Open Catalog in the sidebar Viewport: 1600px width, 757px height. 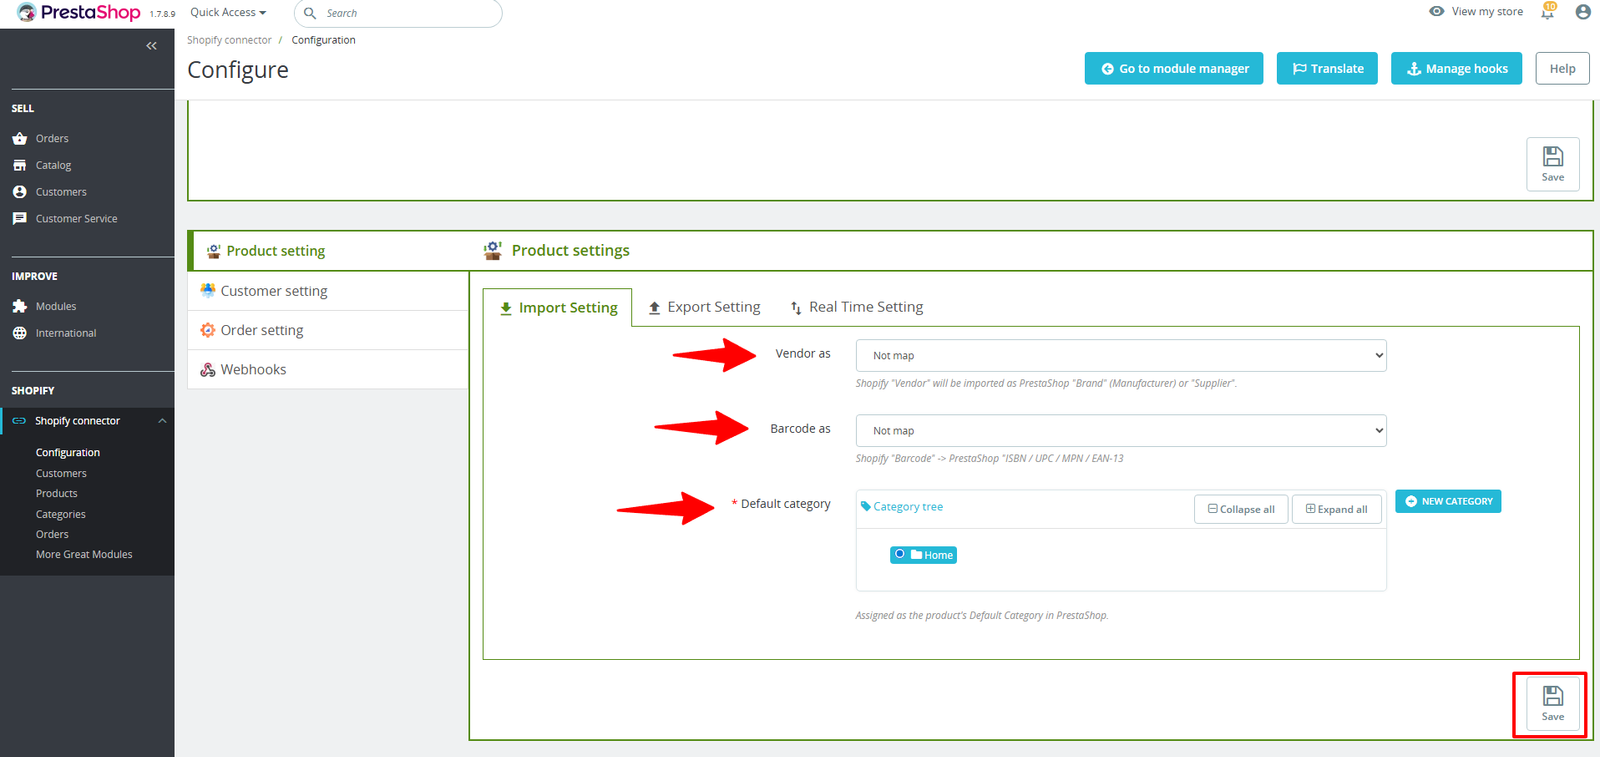[53, 165]
